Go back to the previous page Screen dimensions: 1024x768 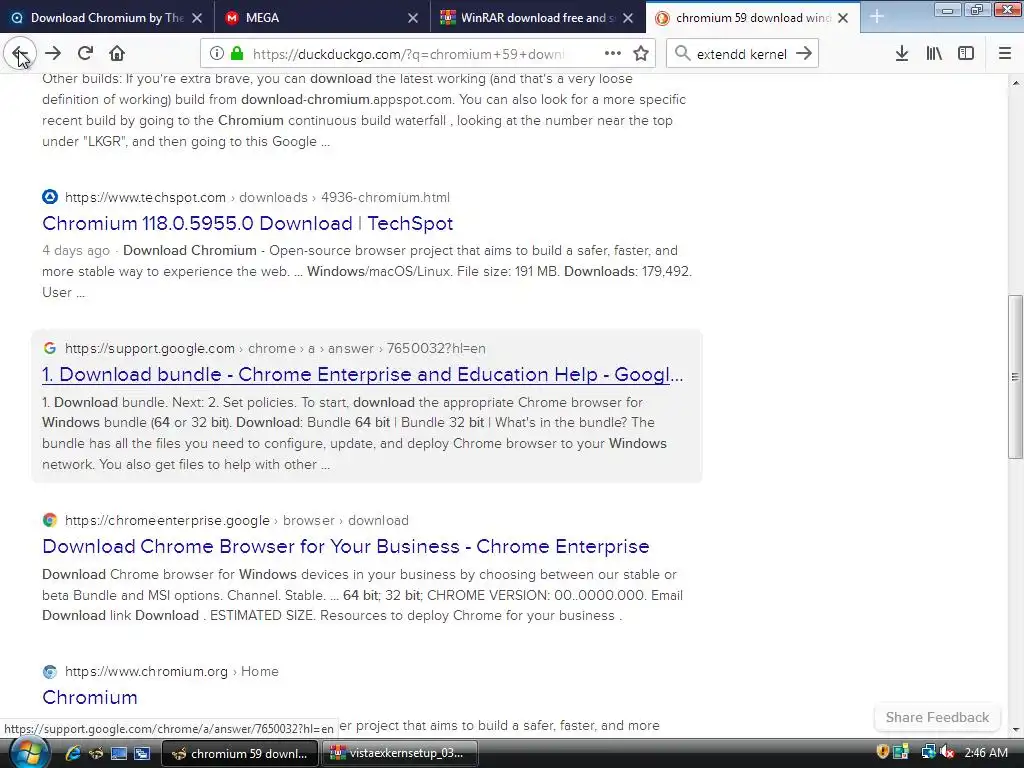pyautogui.click(x=20, y=54)
